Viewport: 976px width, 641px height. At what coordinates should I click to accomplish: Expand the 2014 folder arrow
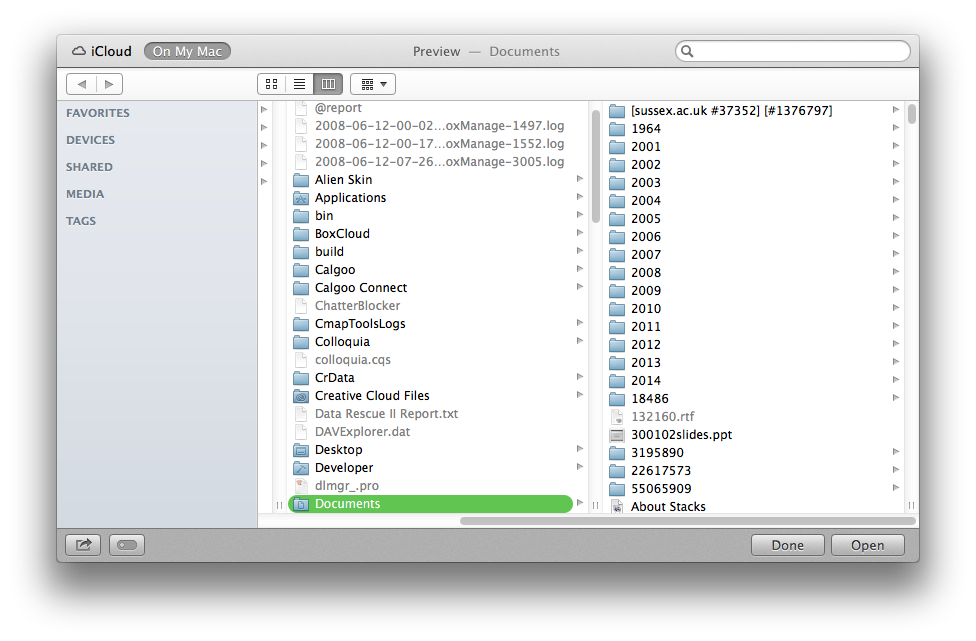point(895,380)
